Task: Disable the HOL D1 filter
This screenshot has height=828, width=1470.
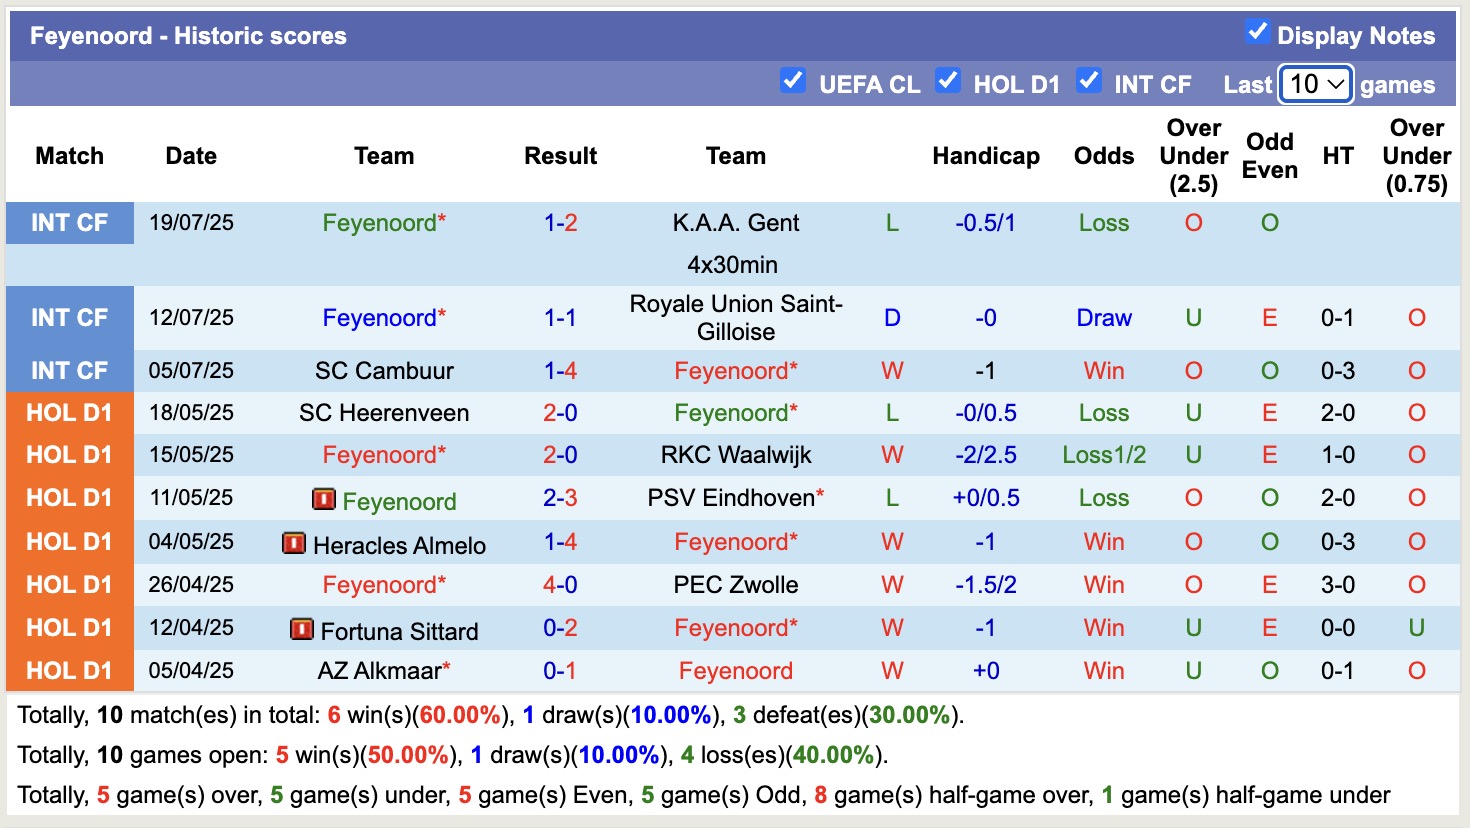Action: tap(948, 82)
